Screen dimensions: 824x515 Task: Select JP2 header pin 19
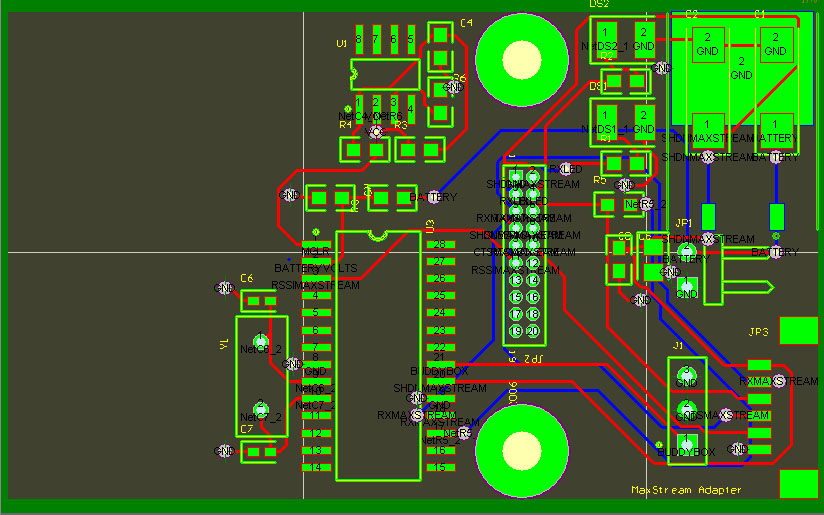click(516, 331)
